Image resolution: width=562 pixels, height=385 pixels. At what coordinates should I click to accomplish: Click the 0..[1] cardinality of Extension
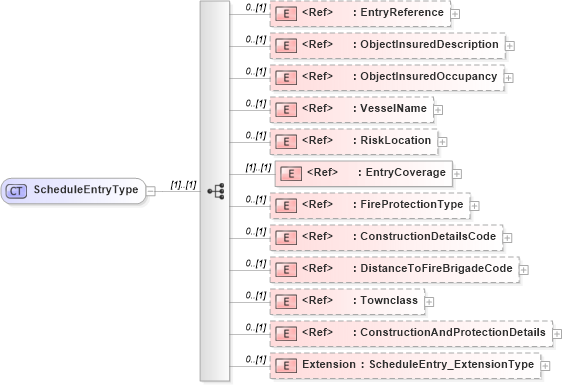[256, 360]
